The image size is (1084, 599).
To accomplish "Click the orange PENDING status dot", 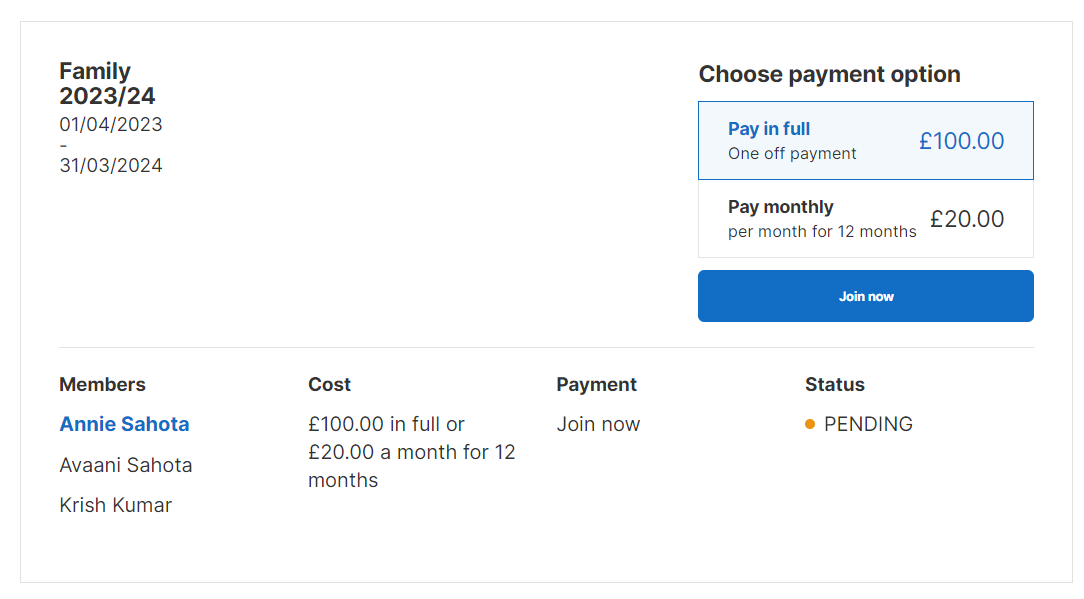I will pyautogui.click(x=810, y=424).
